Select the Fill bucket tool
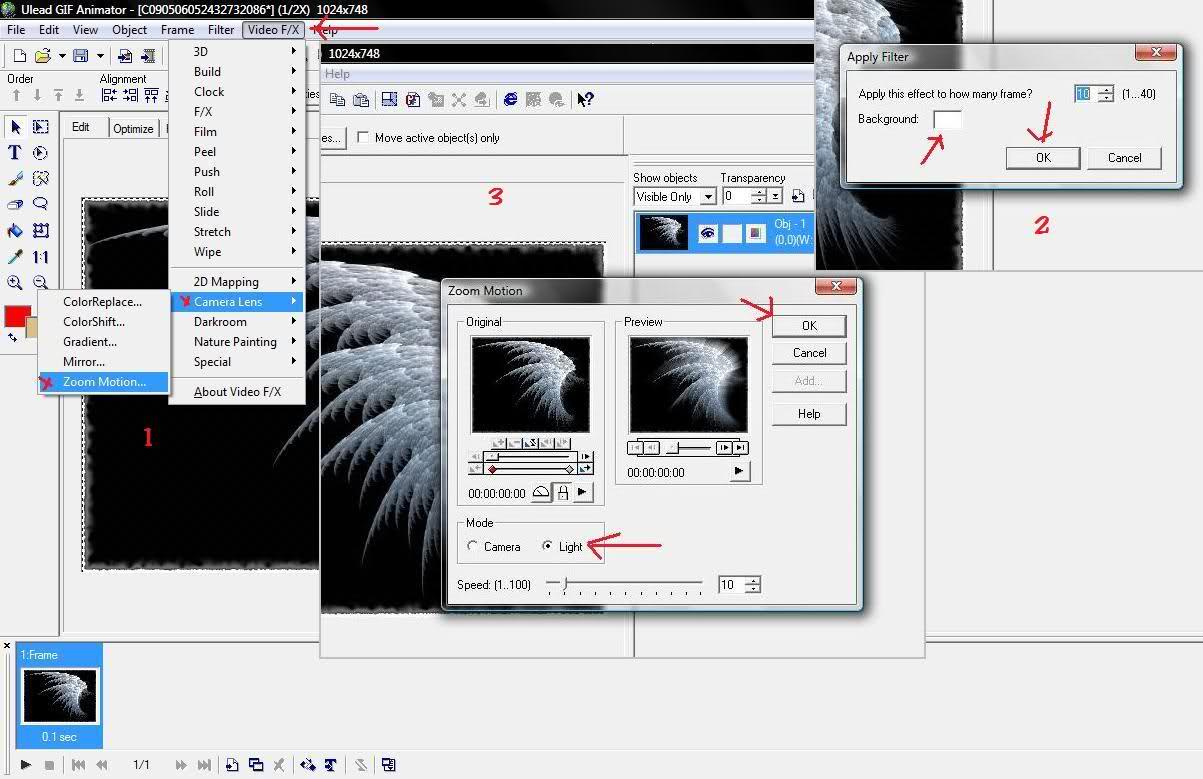 click(15, 231)
